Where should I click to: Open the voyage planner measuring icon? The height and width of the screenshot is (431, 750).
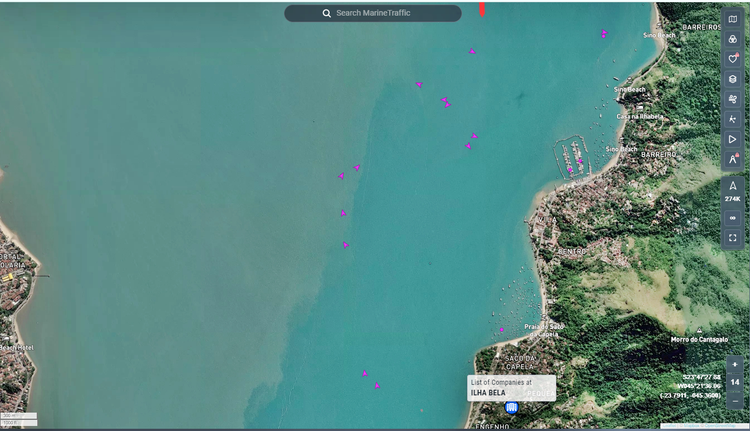coord(733,119)
